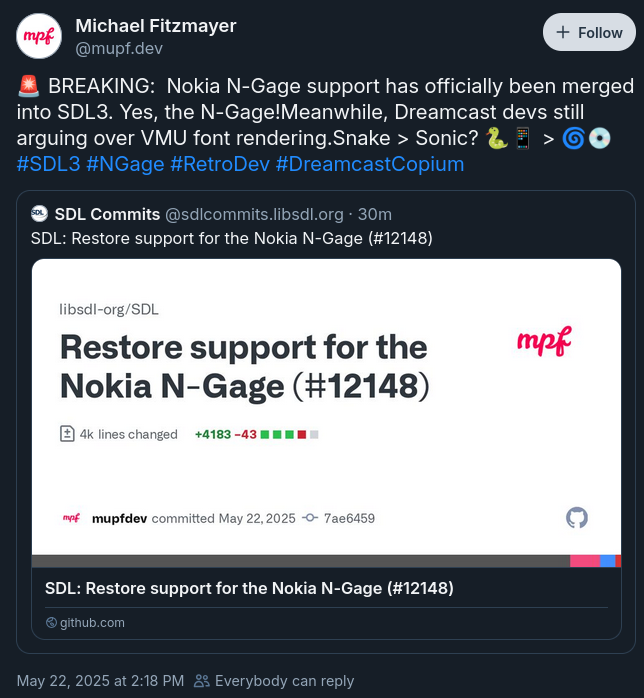Screen dimensions: 644x698
Task: Click the globe icon beside github.com
Action: pyautogui.click(x=52, y=622)
